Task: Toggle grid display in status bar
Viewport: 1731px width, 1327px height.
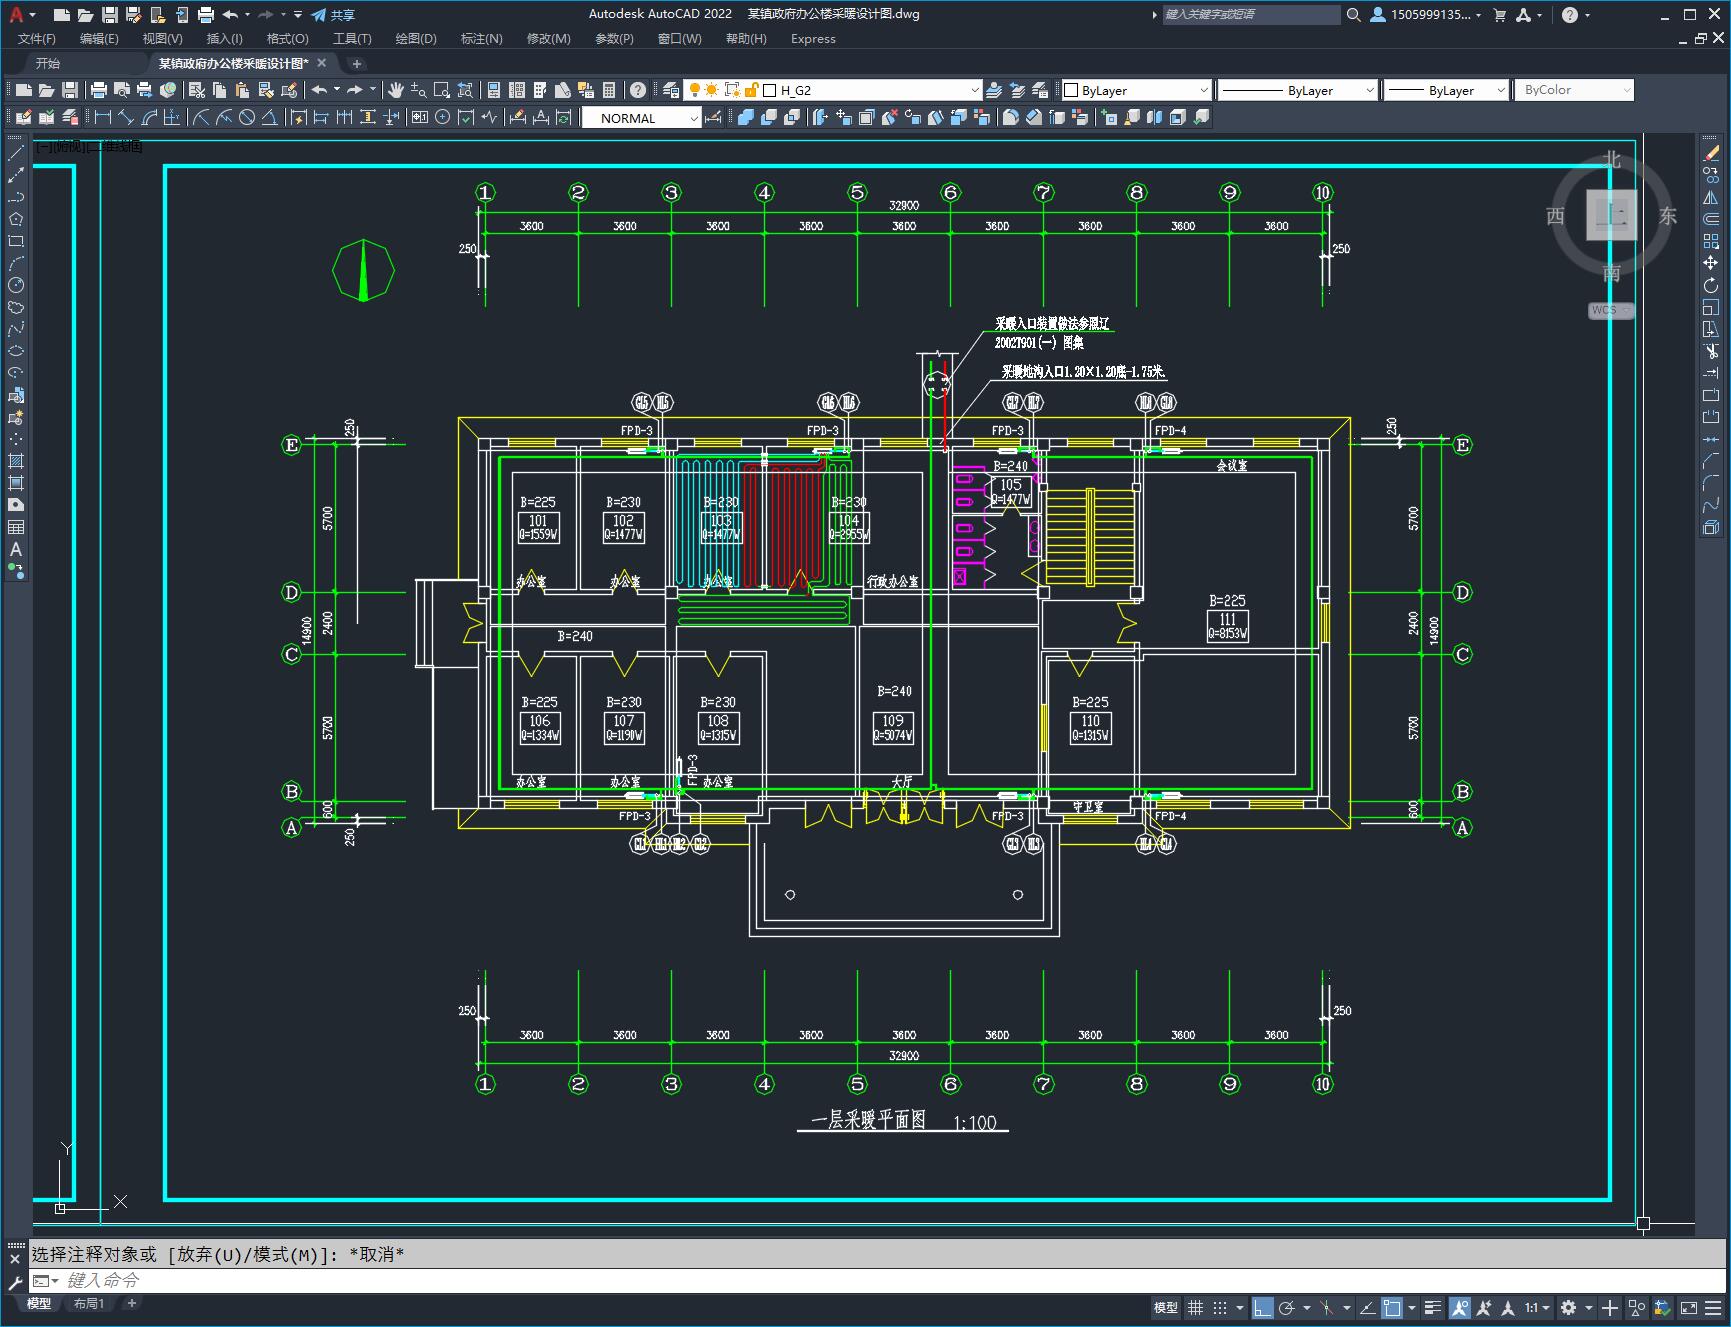Action: [1195, 1307]
